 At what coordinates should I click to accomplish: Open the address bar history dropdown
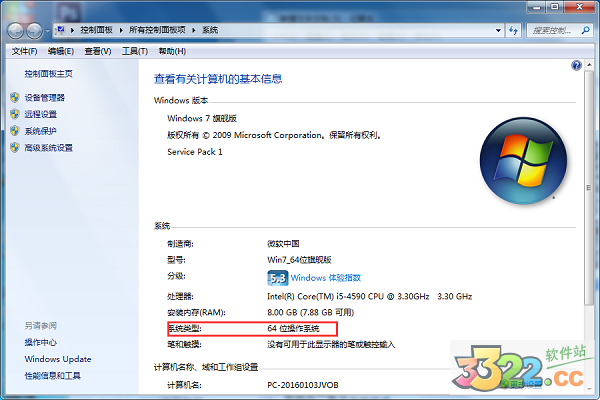pos(498,30)
